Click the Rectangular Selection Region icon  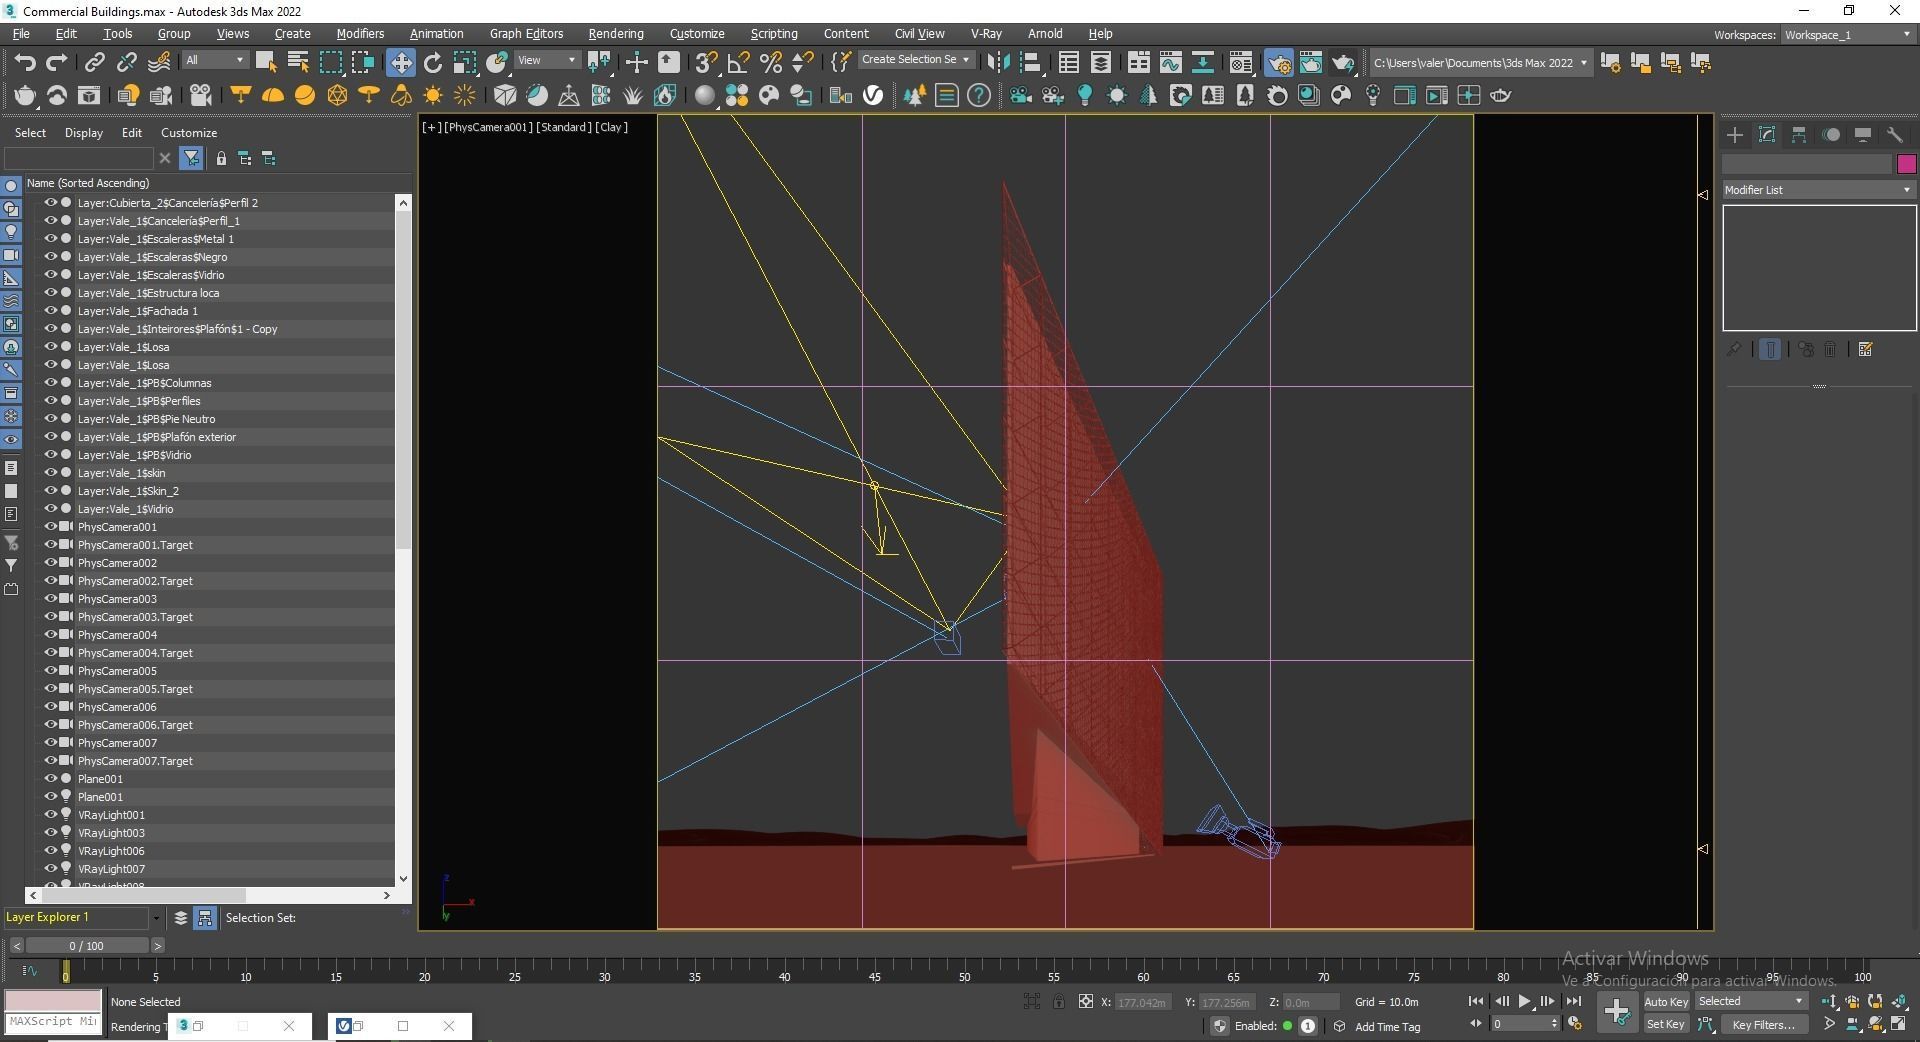coord(330,62)
